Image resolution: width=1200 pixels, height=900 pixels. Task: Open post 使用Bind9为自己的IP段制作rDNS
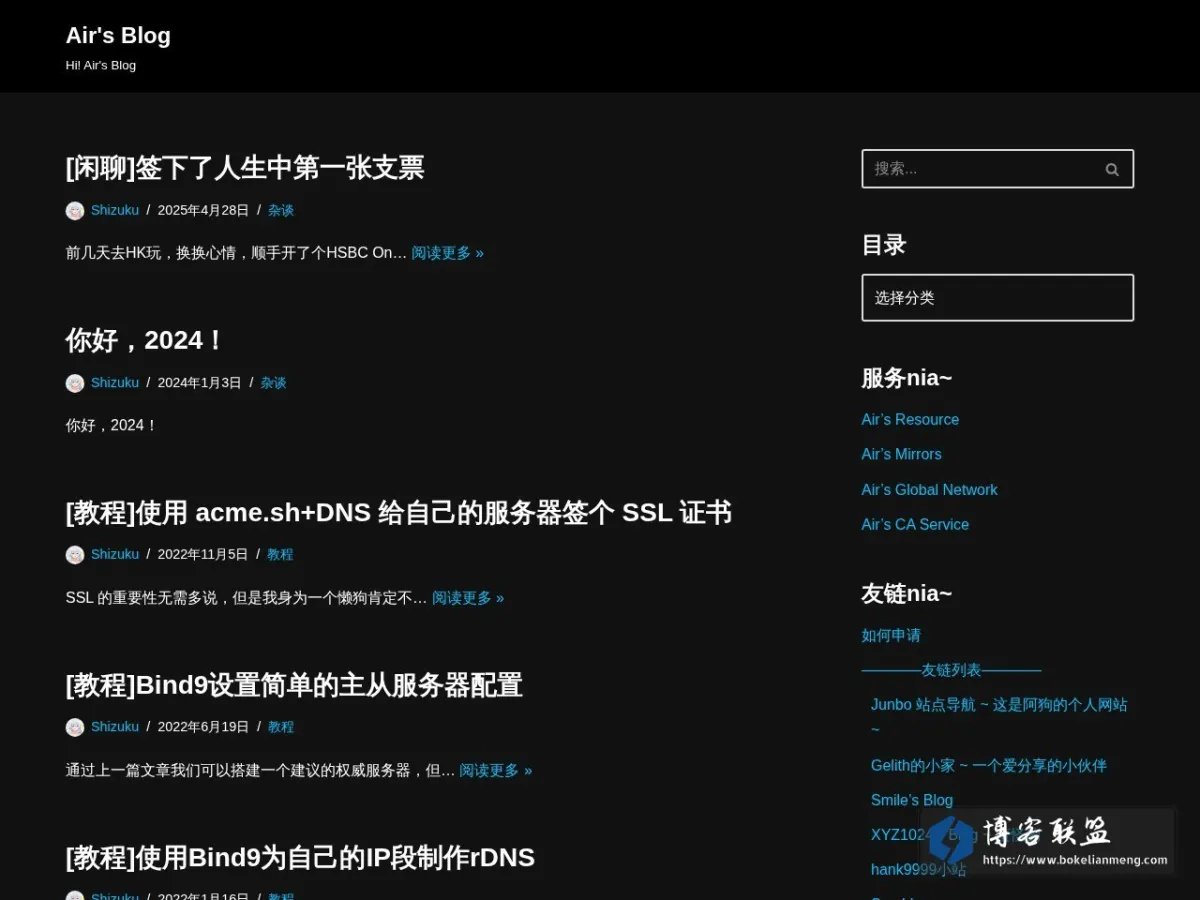[x=300, y=857]
